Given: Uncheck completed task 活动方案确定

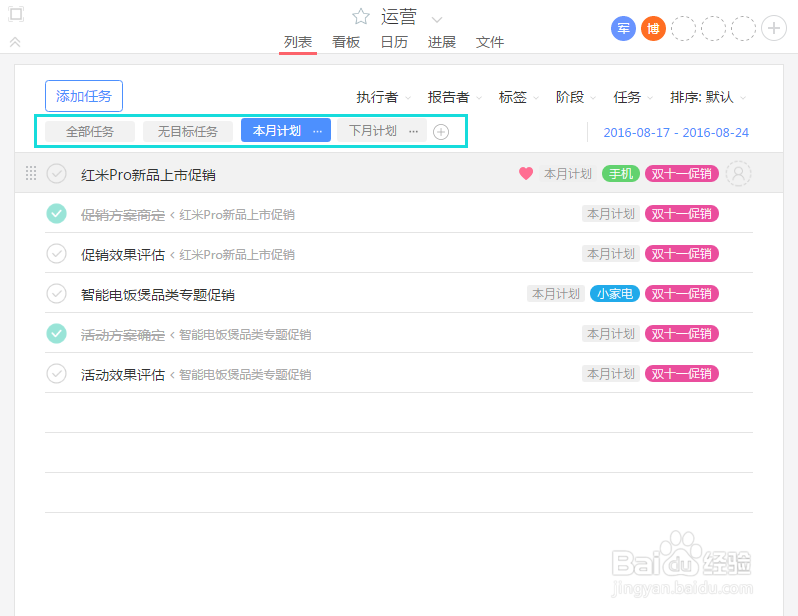Looking at the screenshot, I should pos(56,334).
